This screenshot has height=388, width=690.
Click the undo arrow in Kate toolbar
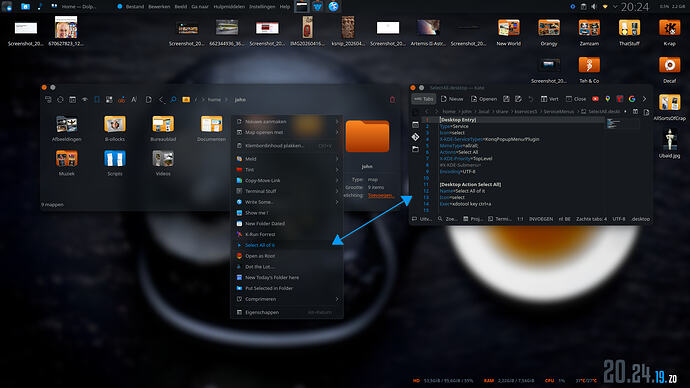531,99
